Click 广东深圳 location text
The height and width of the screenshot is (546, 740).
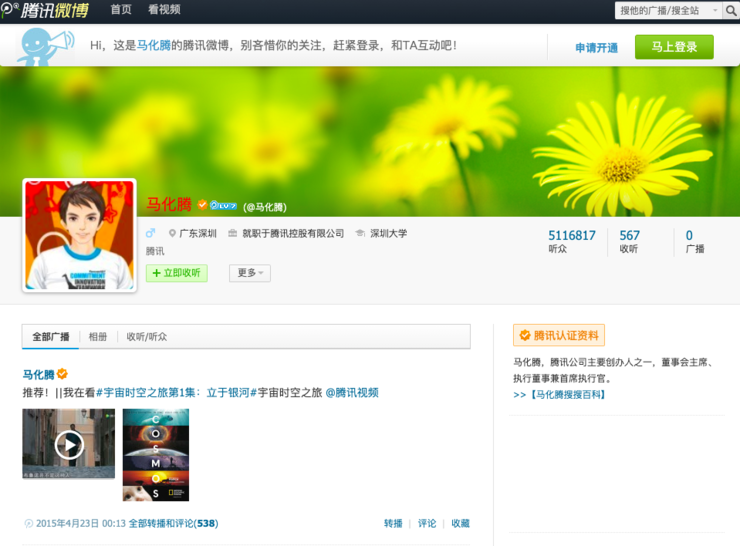pyautogui.click(x=198, y=233)
